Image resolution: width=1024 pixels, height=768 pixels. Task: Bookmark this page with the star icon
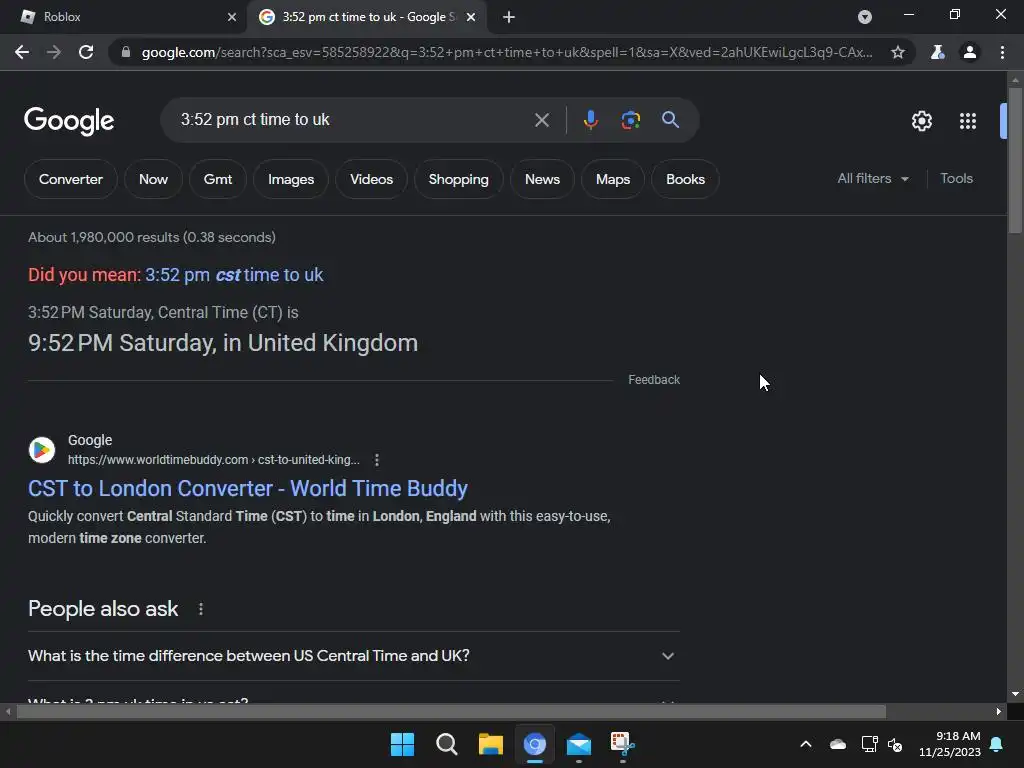click(x=898, y=52)
